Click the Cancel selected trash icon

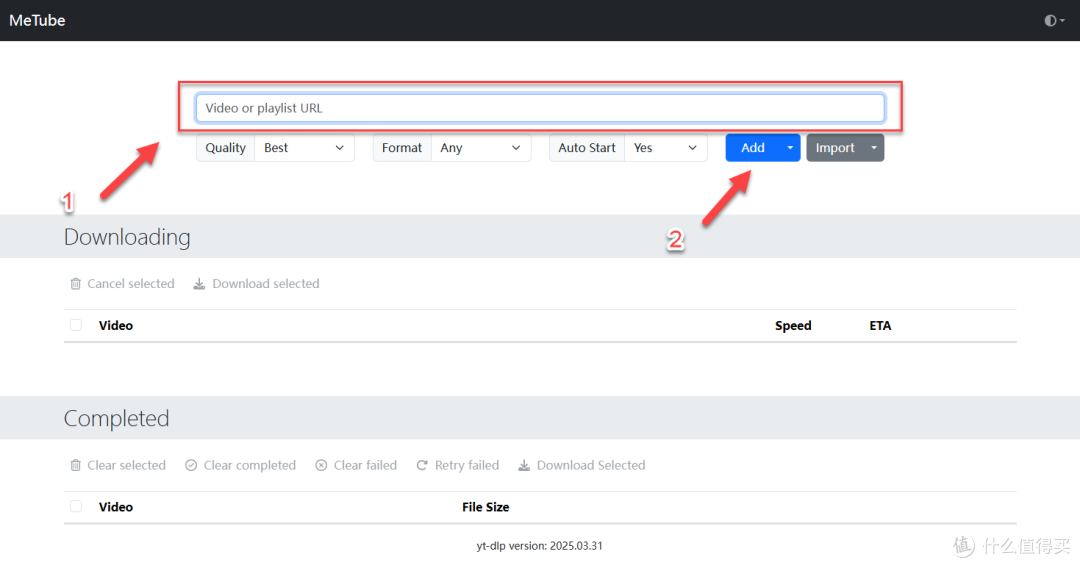[76, 284]
